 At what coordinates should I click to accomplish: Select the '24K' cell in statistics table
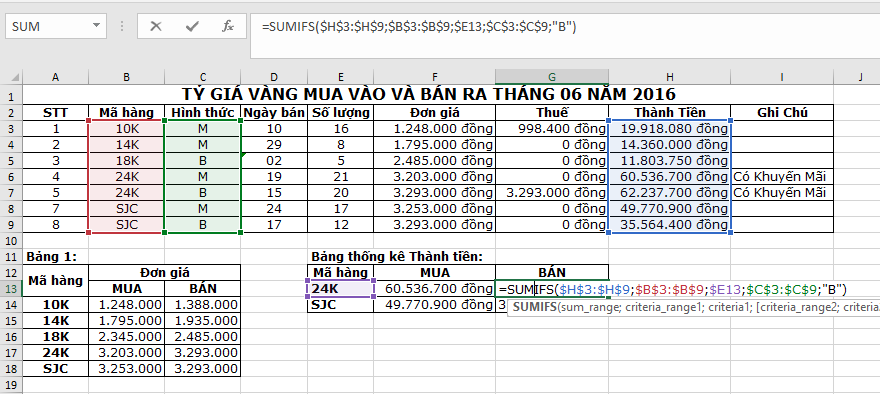pos(340,289)
